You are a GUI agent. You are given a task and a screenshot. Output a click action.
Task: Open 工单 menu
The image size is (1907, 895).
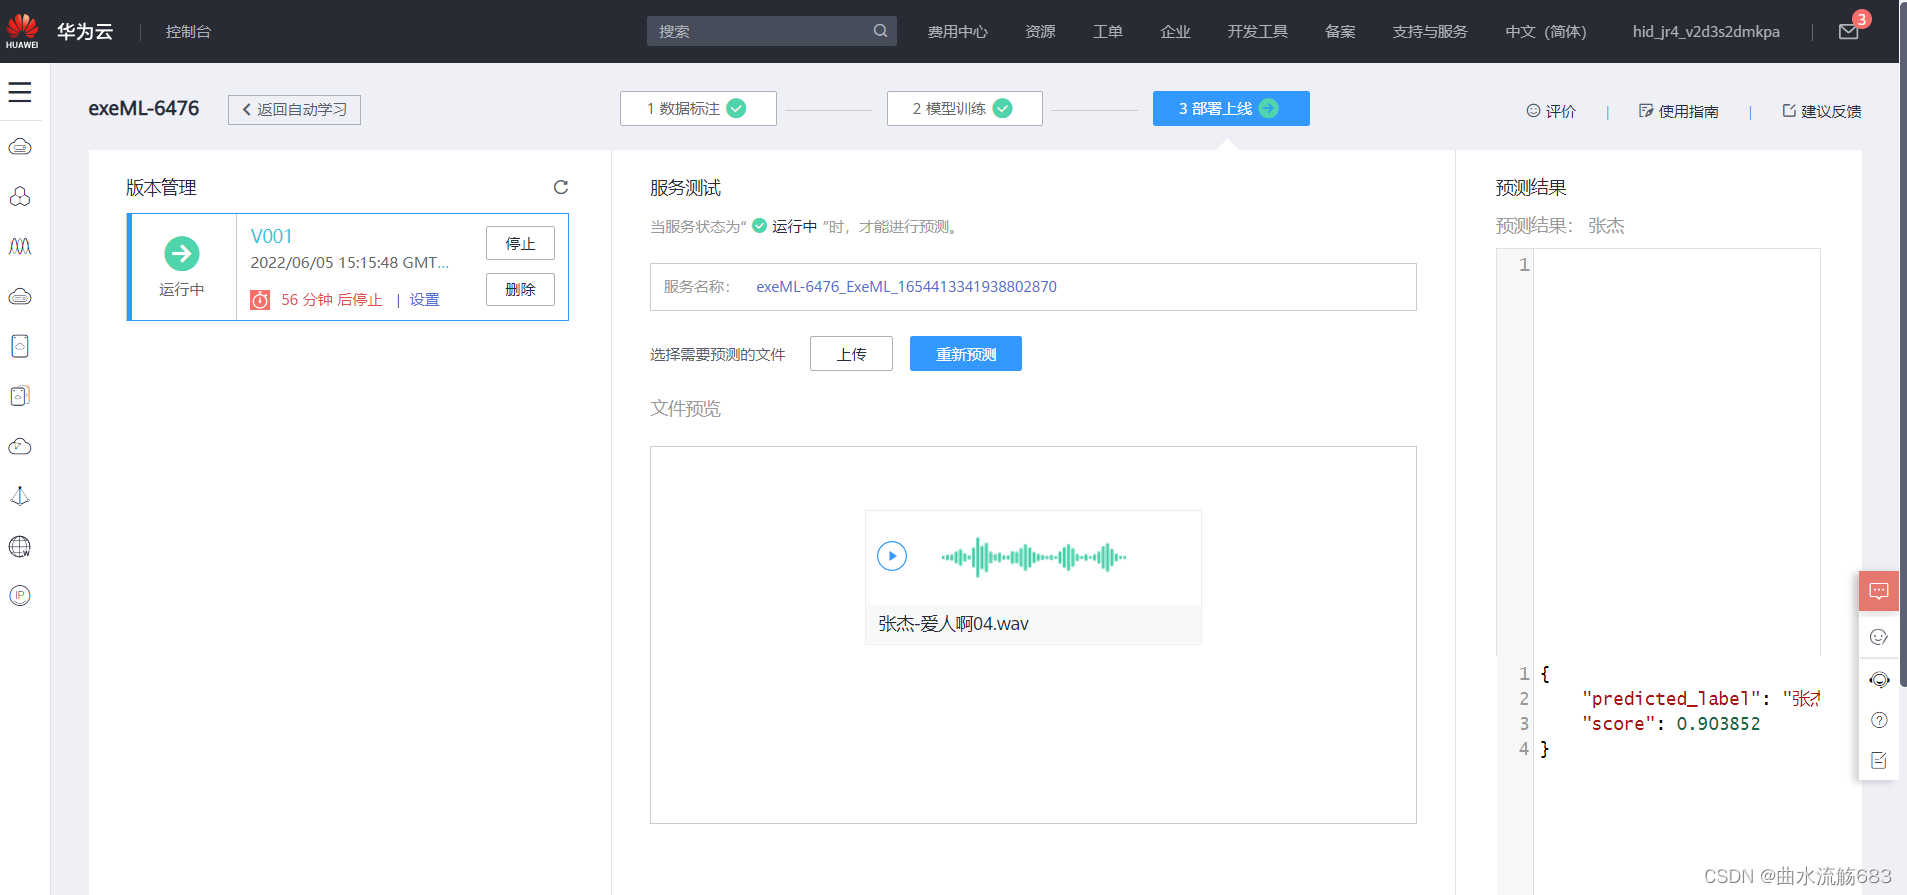point(1108,31)
